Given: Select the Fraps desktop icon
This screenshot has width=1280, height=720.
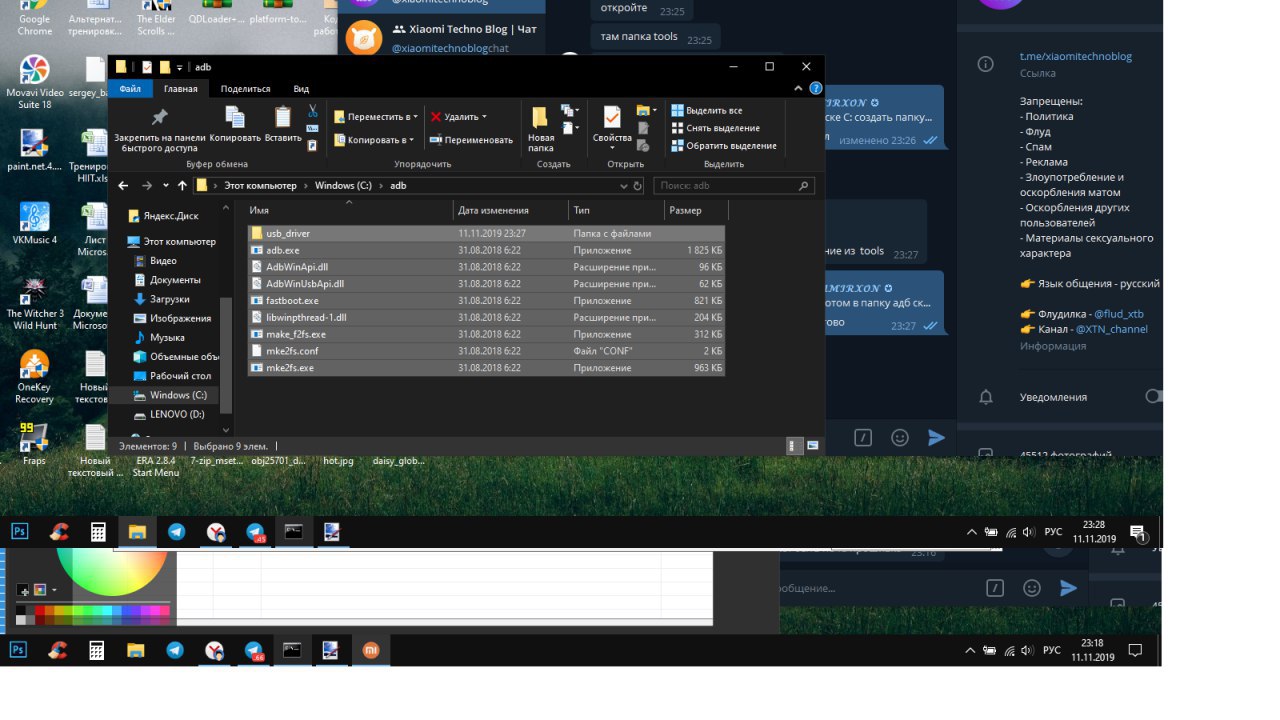Looking at the screenshot, I should tap(34, 444).
